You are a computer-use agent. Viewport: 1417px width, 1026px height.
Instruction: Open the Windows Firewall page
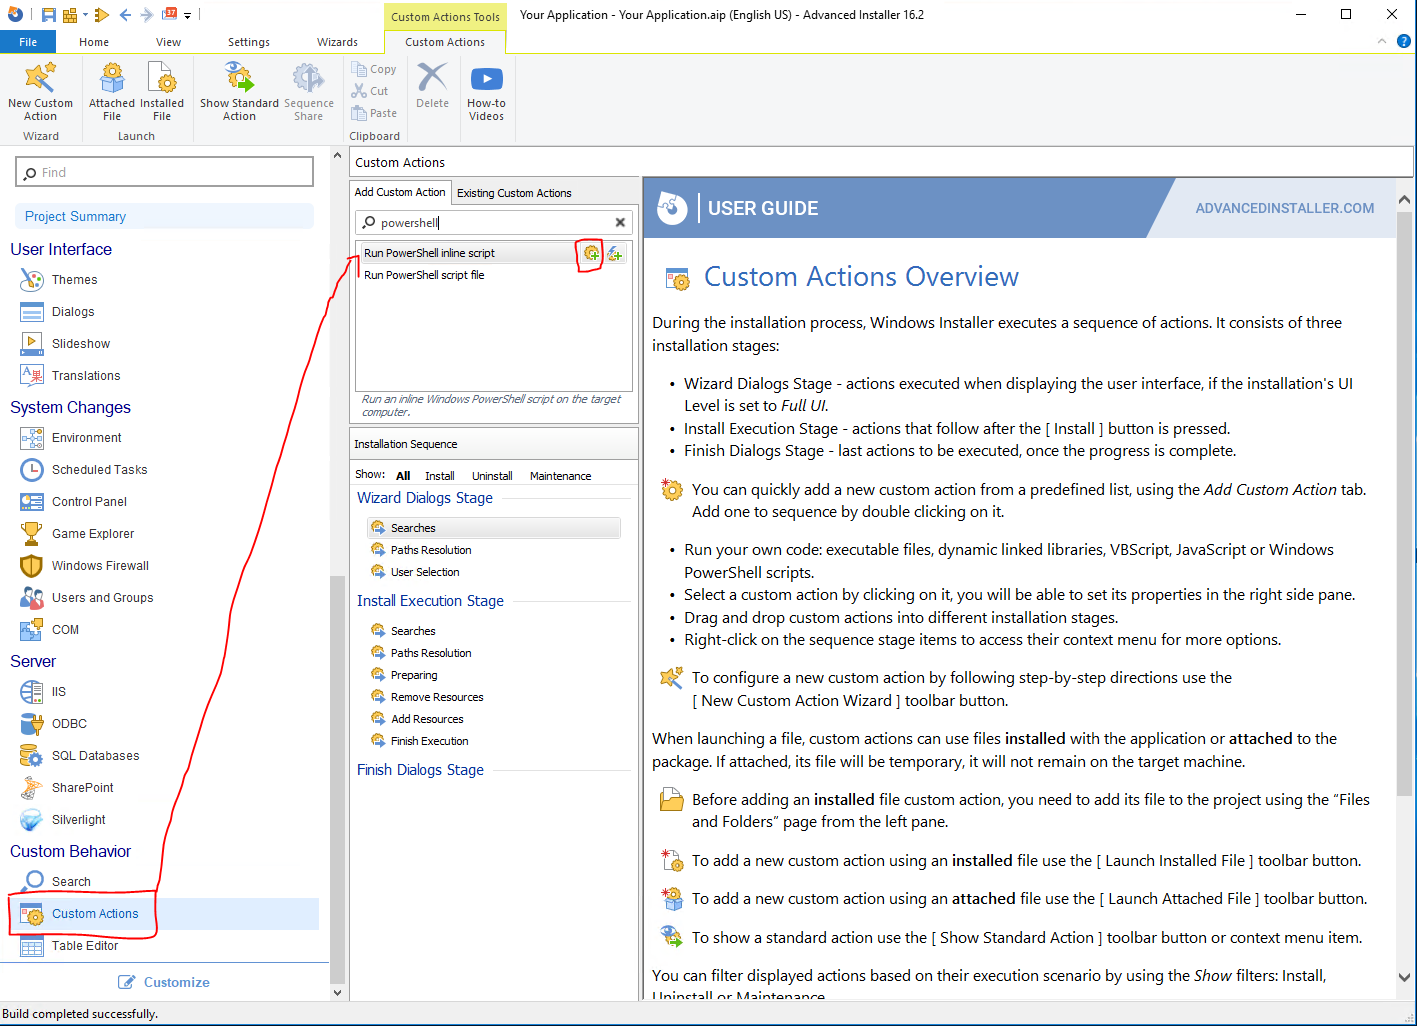(x=100, y=566)
